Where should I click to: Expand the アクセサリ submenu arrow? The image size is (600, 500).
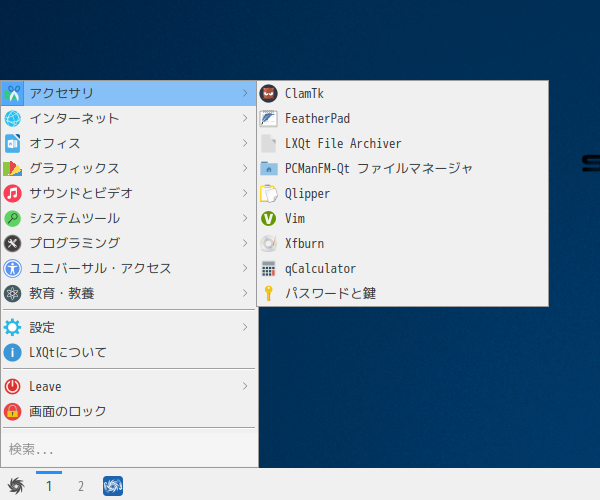tap(245, 93)
